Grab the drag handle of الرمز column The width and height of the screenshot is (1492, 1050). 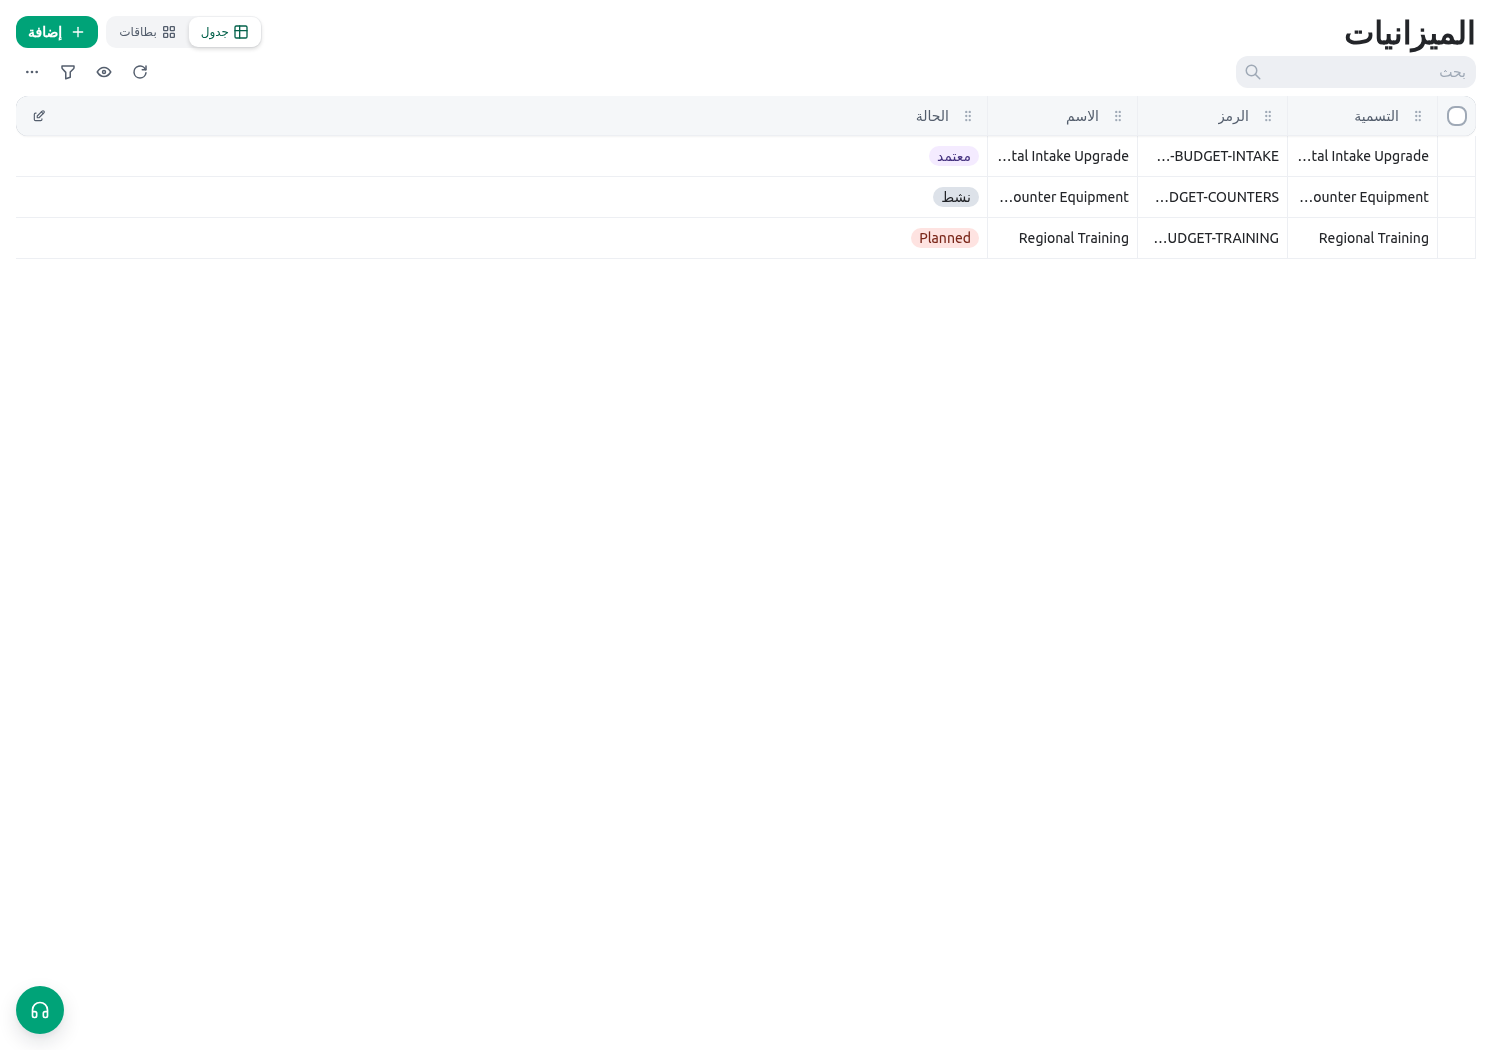coord(1268,116)
